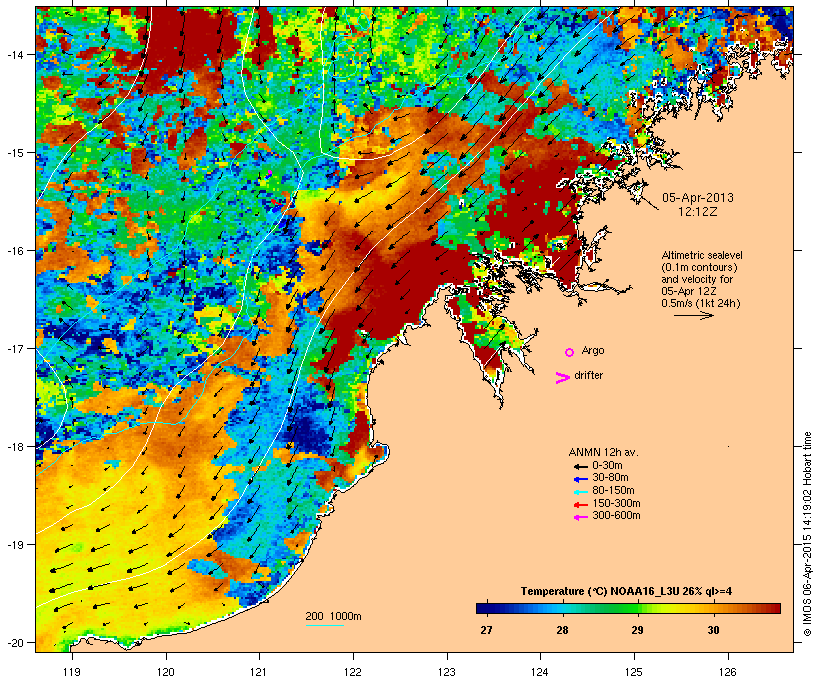The height and width of the screenshot is (680, 820).
Task: Click the temperature color bar
Action: coord(628,608)
